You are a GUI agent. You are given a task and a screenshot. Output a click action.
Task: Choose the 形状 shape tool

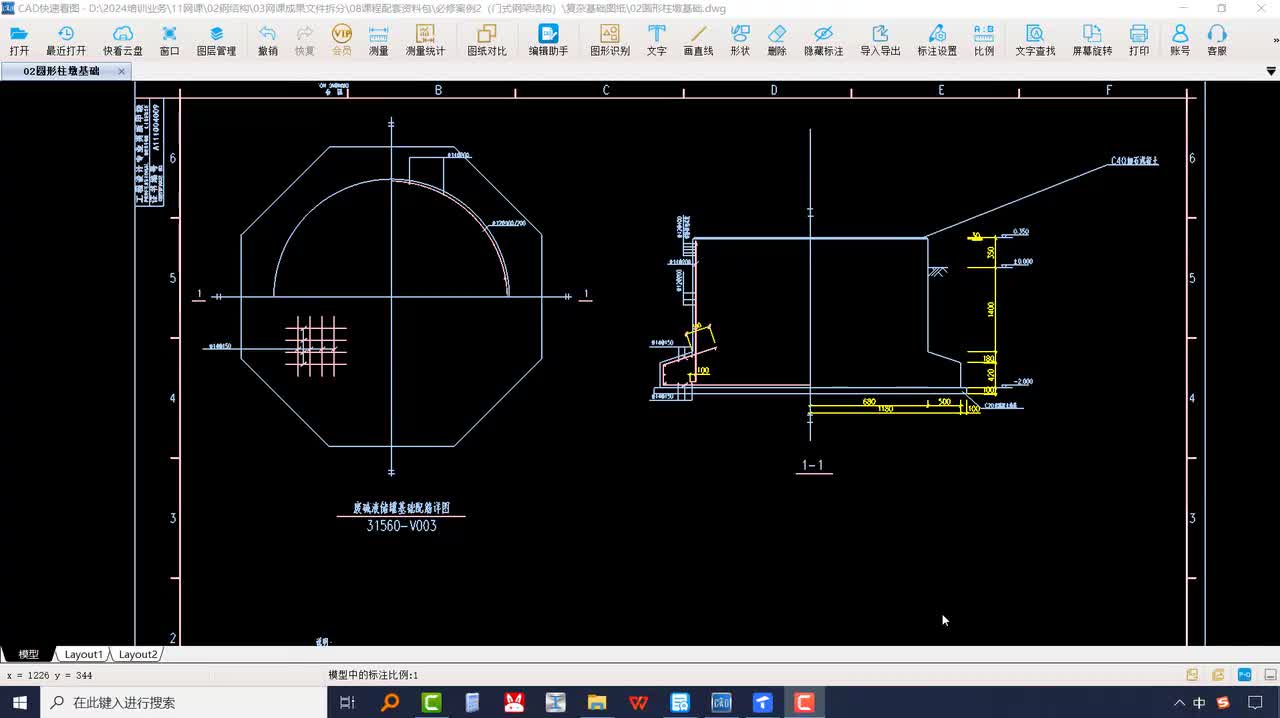[x=740, y=41]
